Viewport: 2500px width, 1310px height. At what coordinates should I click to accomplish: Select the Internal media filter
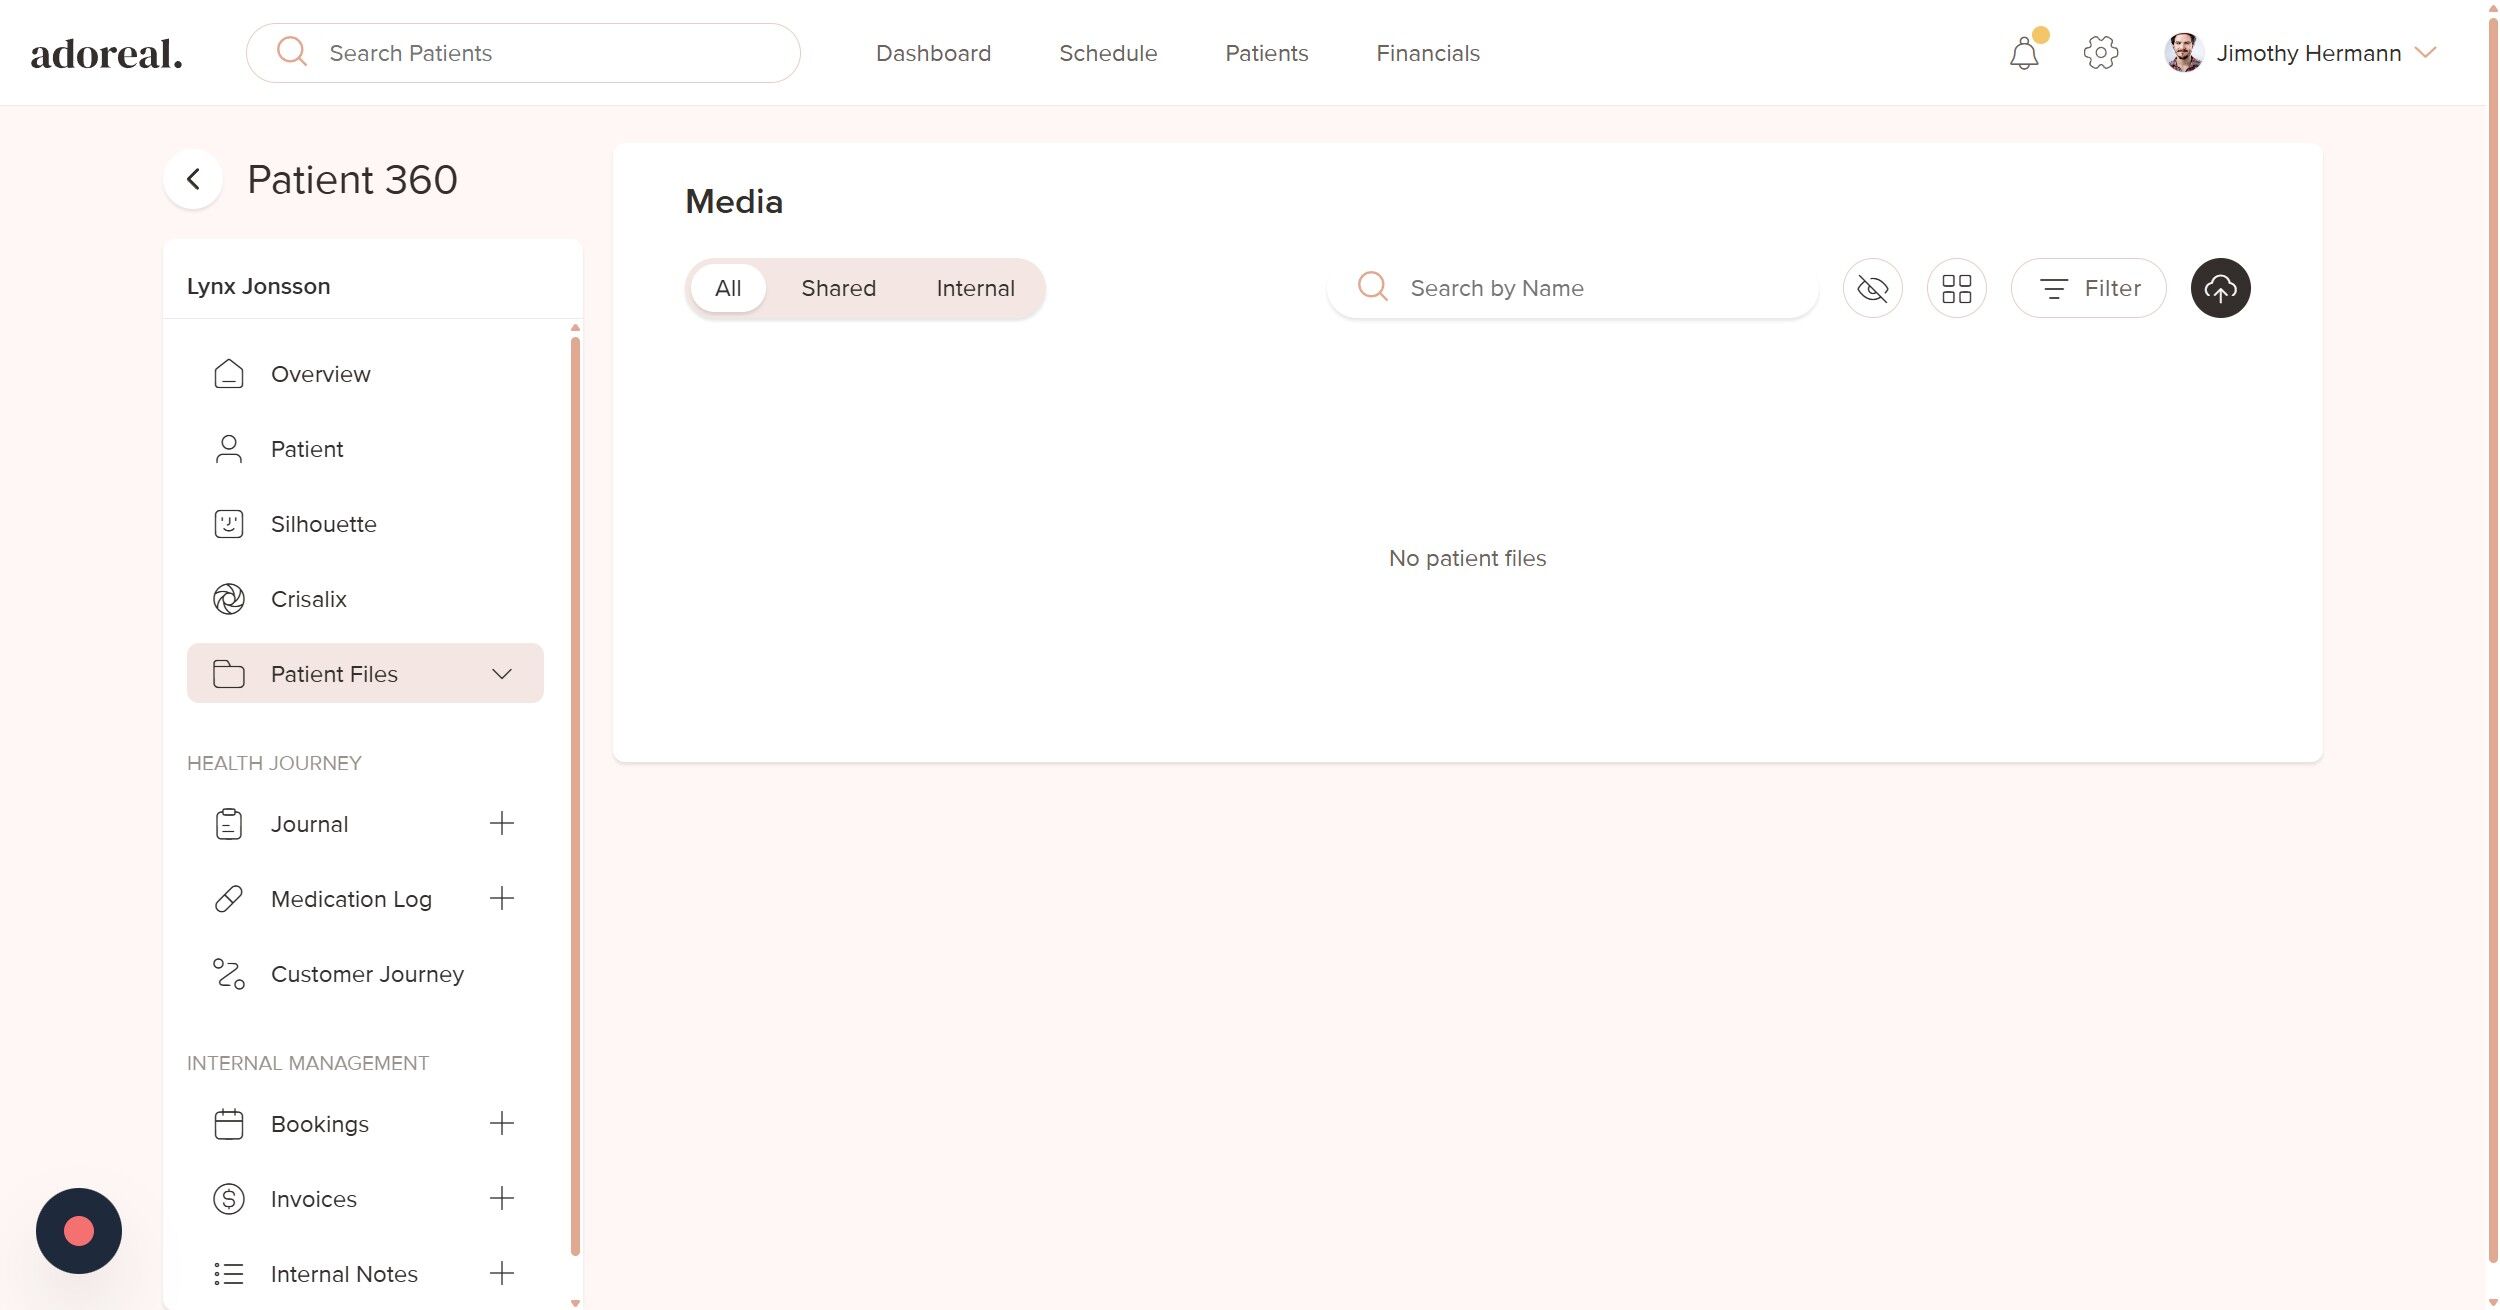[974, 288]
